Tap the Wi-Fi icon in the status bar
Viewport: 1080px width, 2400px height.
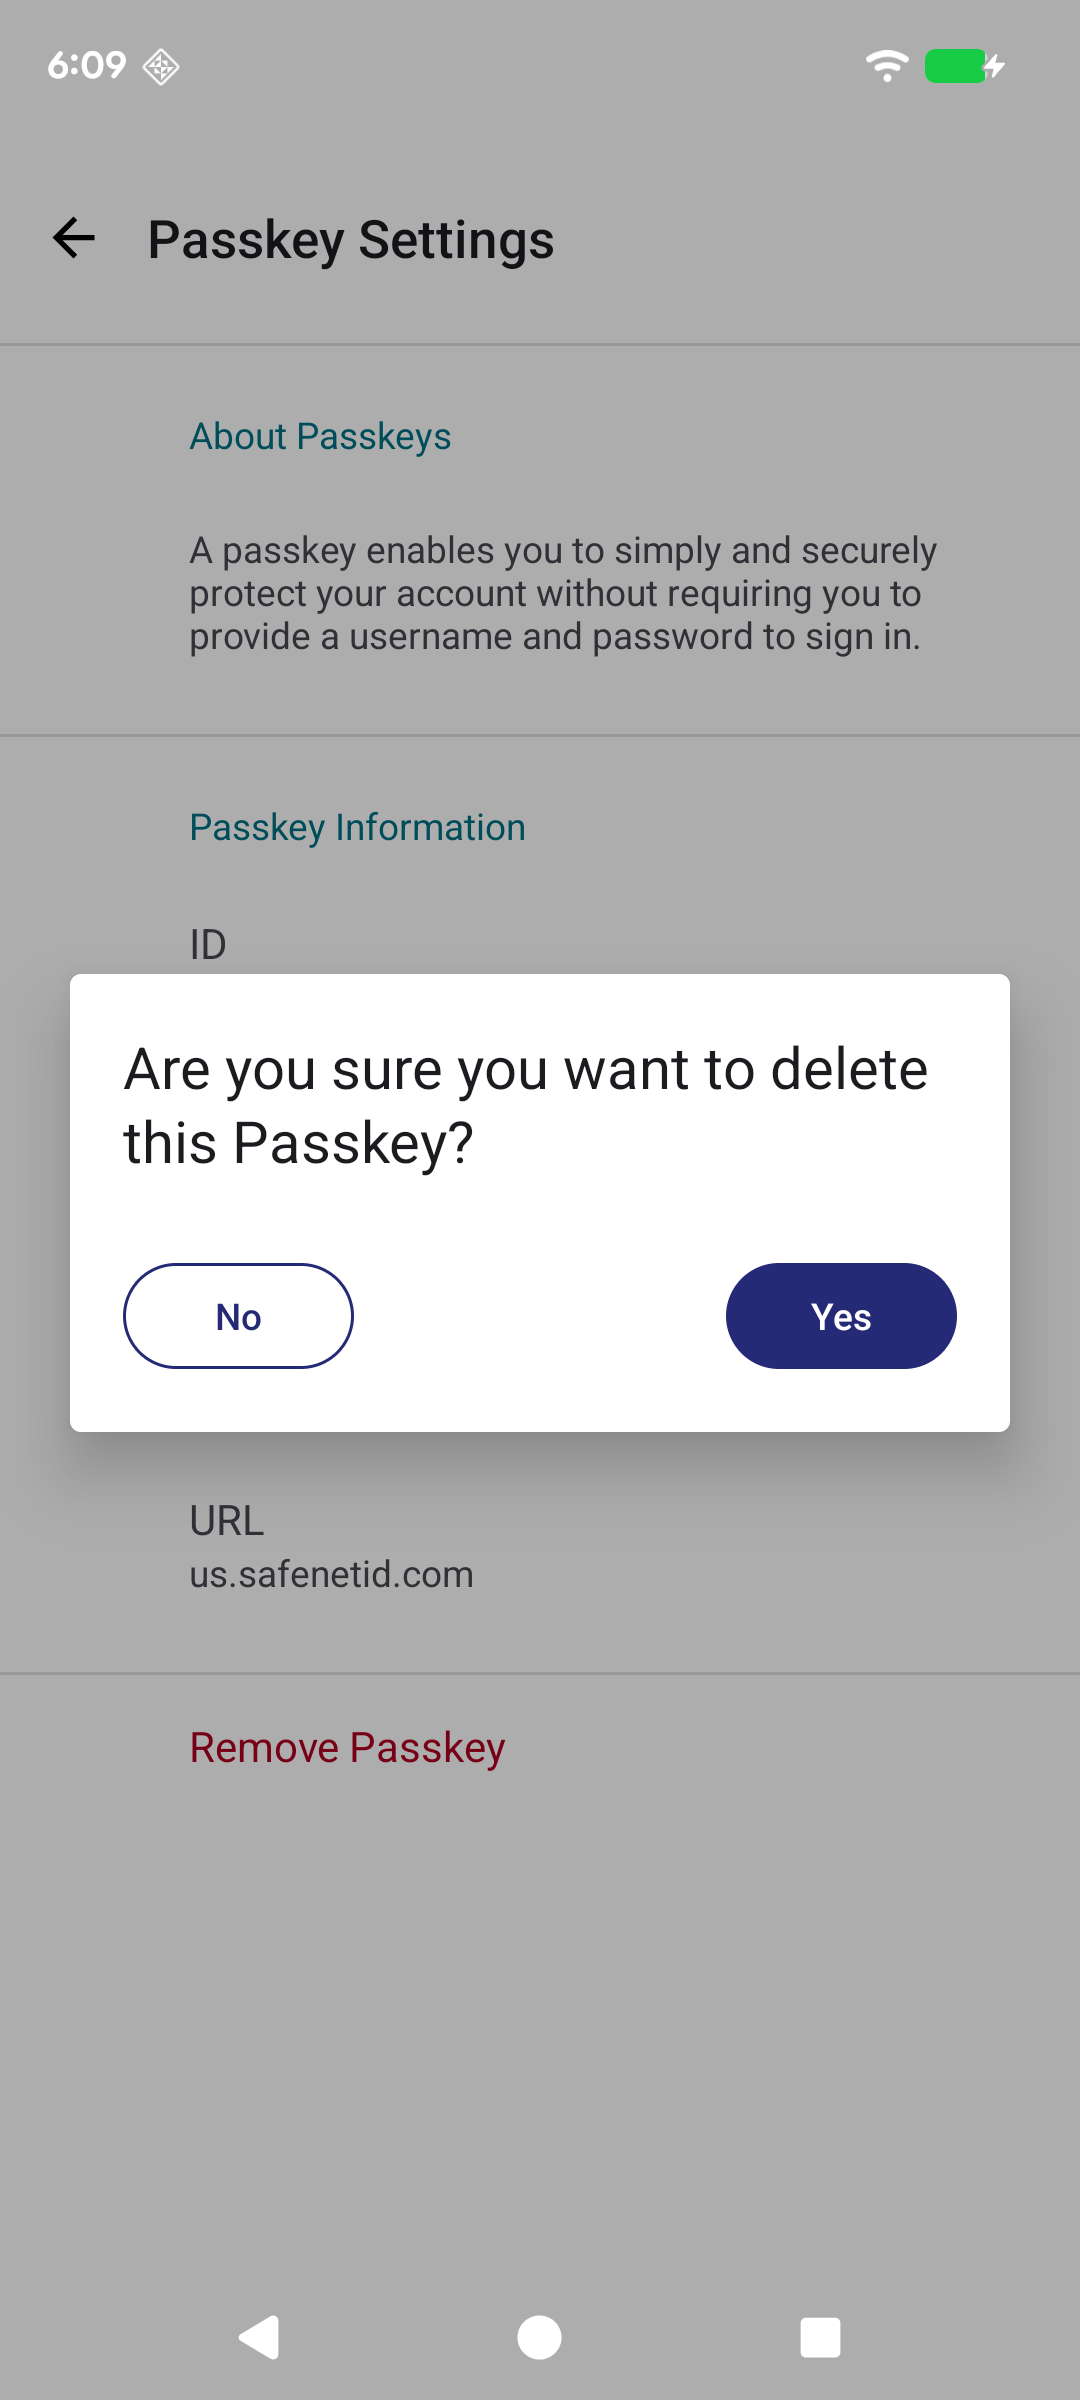click(886, 65)
